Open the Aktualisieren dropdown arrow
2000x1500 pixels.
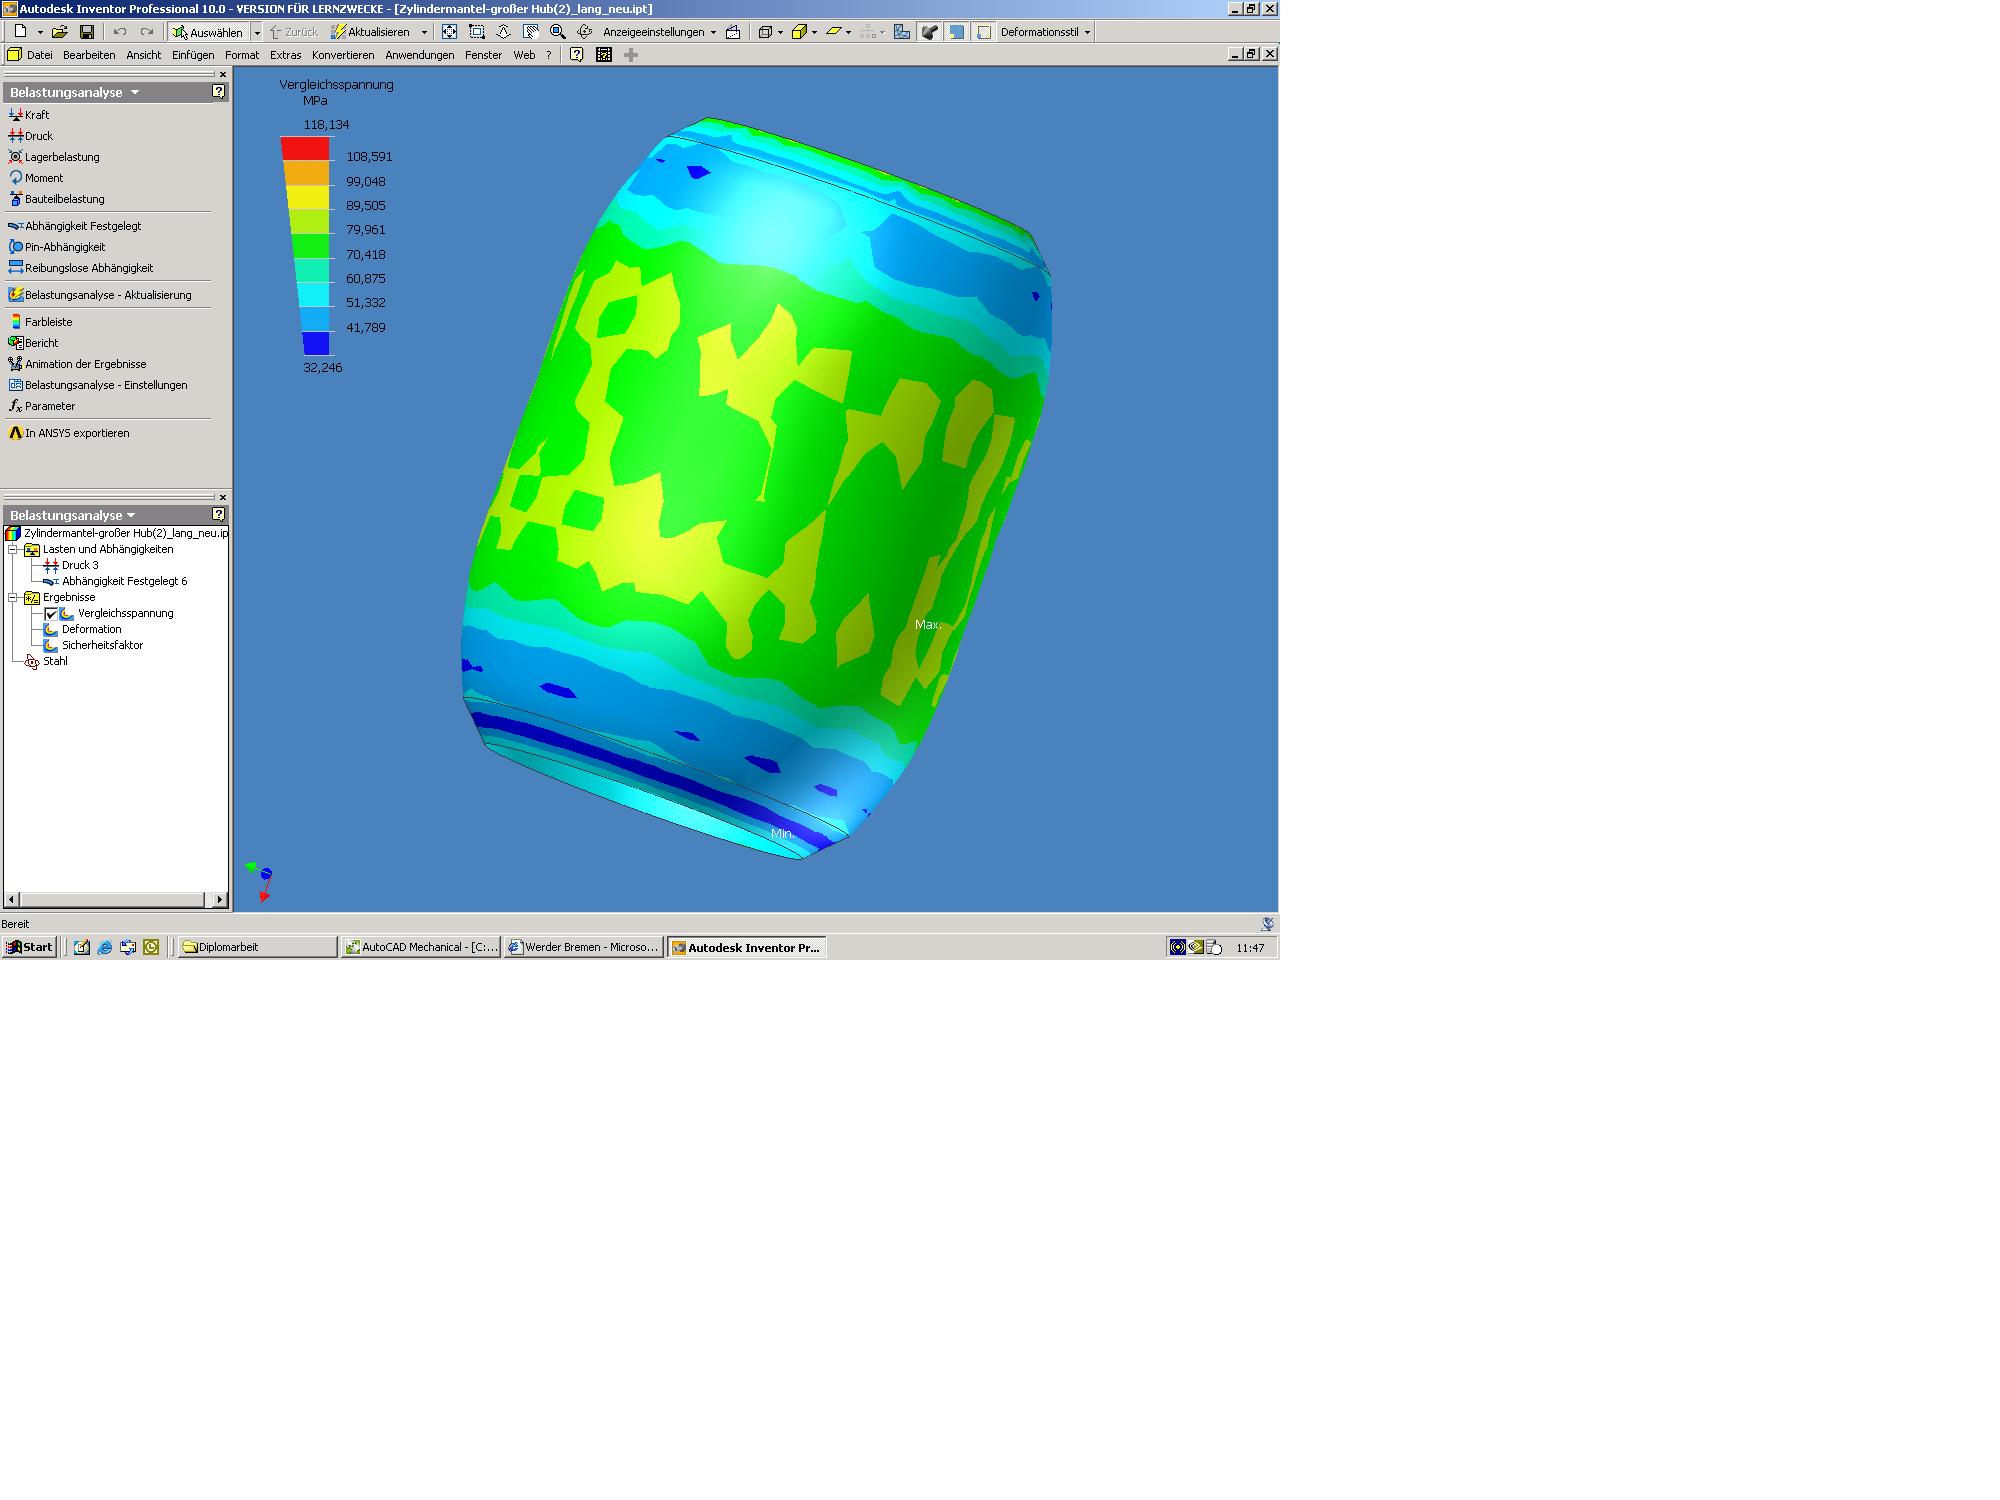pos(424,32)
